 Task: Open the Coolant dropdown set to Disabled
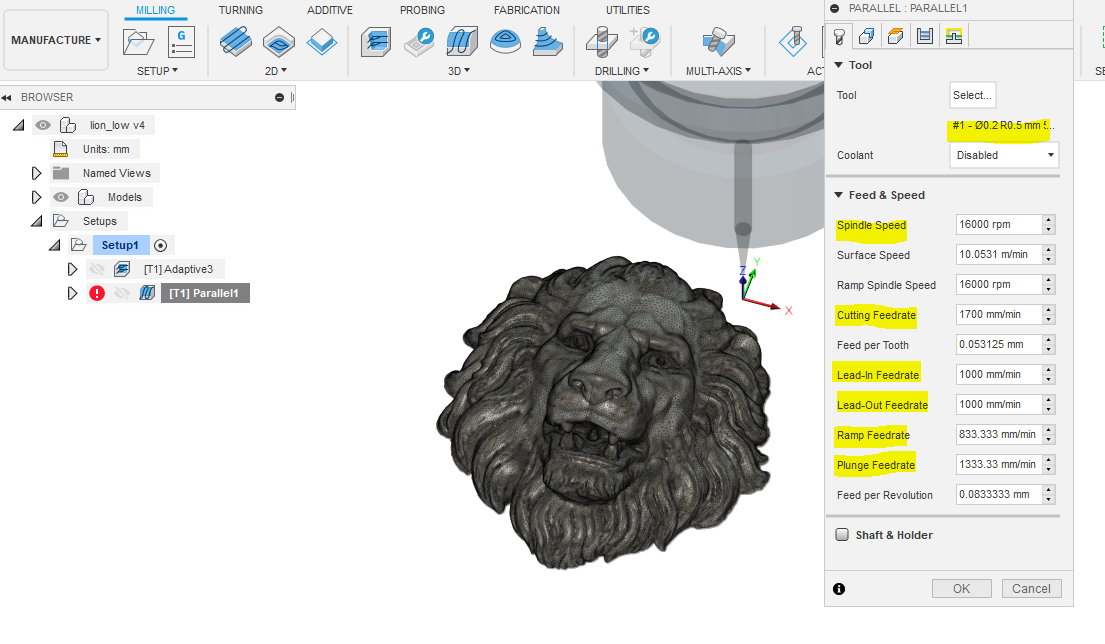click(x=1003, y=155)
